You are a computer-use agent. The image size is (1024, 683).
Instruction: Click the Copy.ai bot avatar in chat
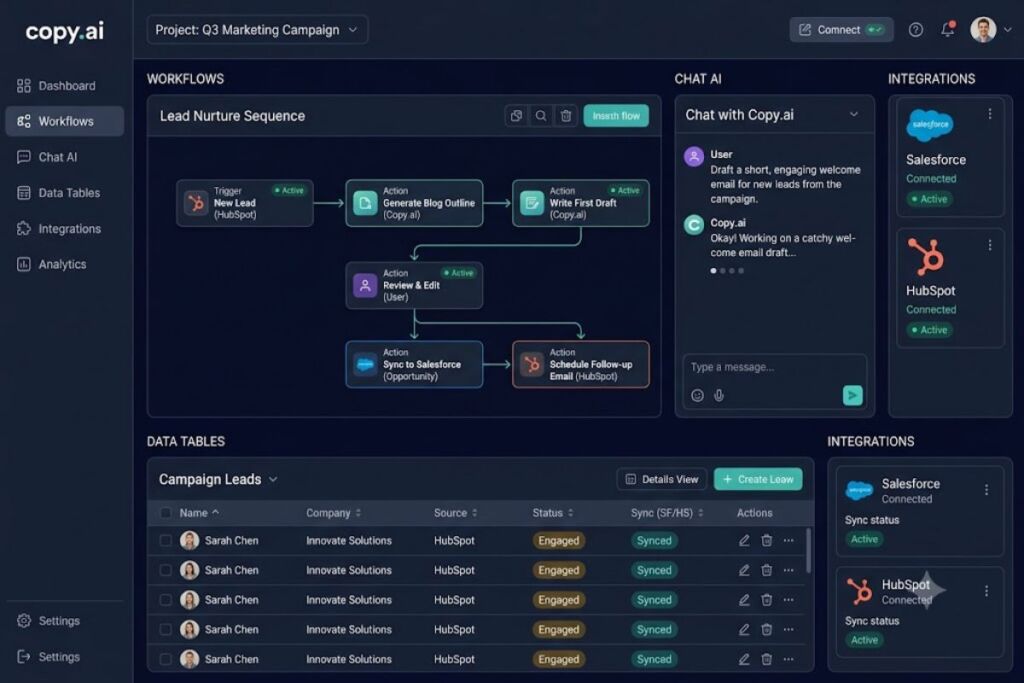(694, 225)
